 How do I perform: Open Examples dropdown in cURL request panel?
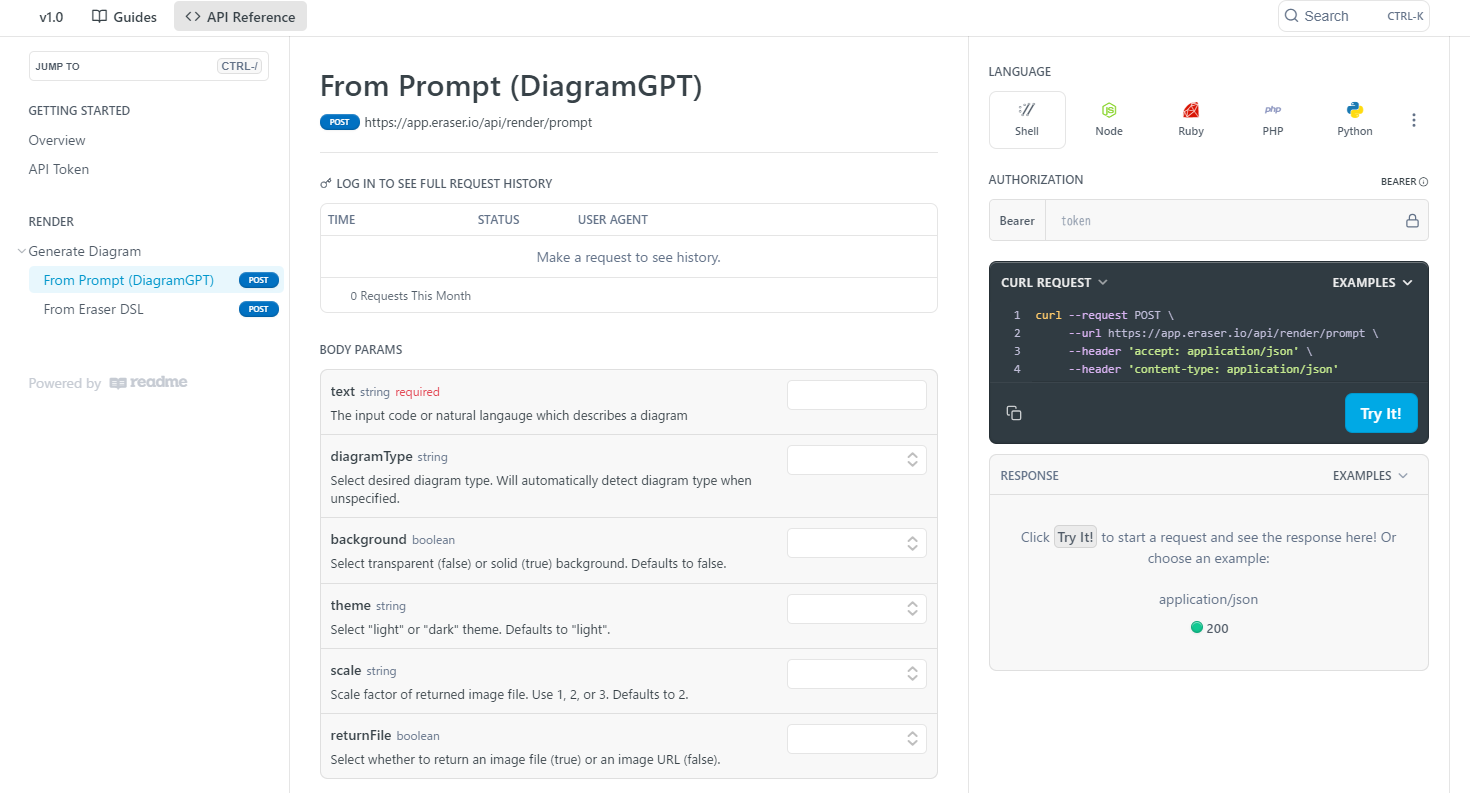pyautogui.click(x=1373, y=283)
